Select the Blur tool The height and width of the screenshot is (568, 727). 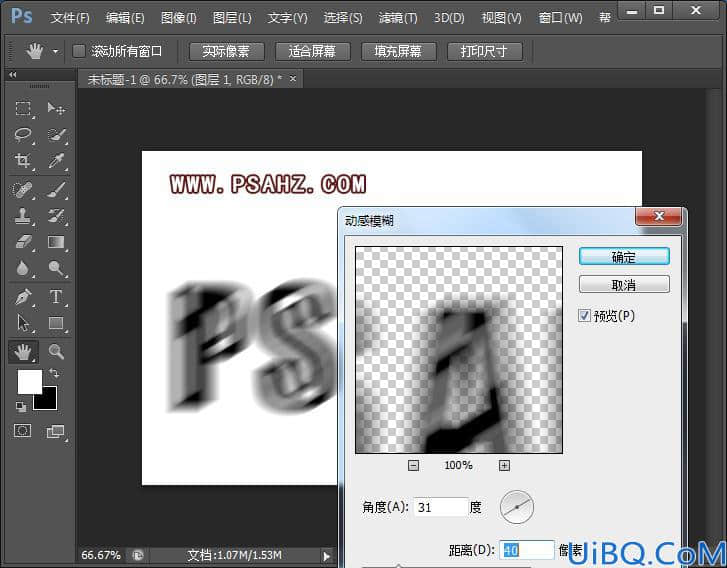pos(23,268)
